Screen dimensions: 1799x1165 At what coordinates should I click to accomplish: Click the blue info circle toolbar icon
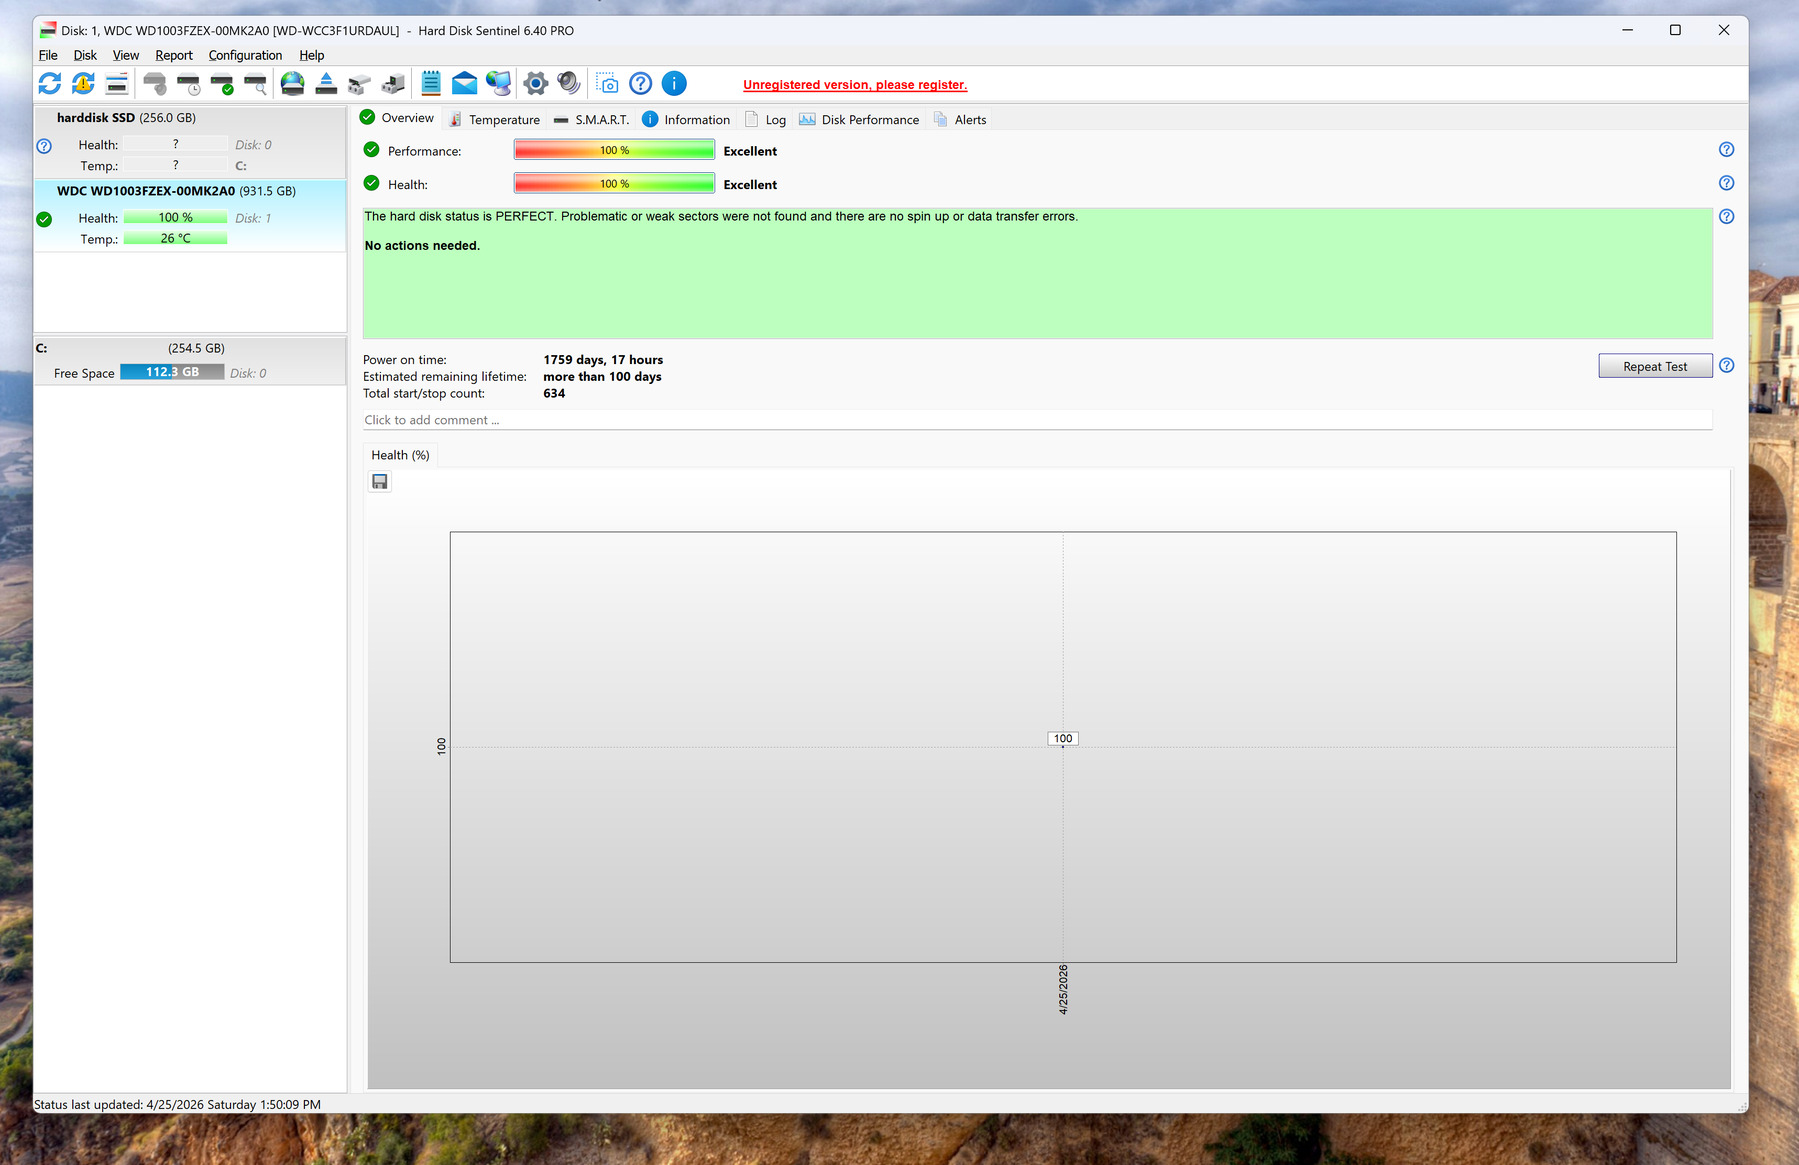pos(675,84)
